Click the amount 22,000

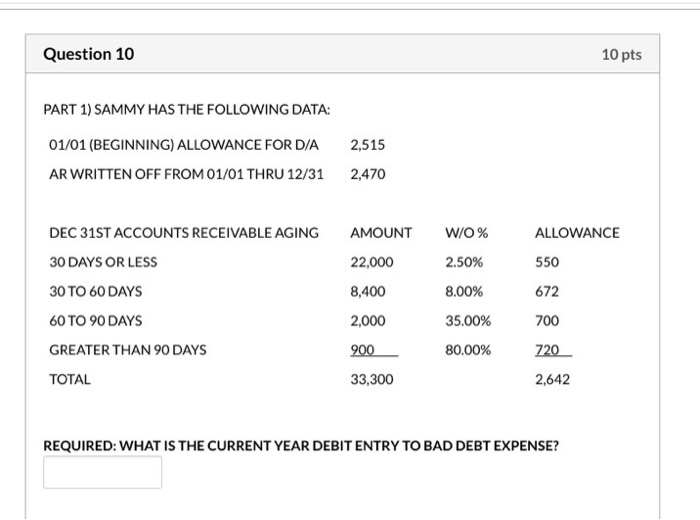371,262
